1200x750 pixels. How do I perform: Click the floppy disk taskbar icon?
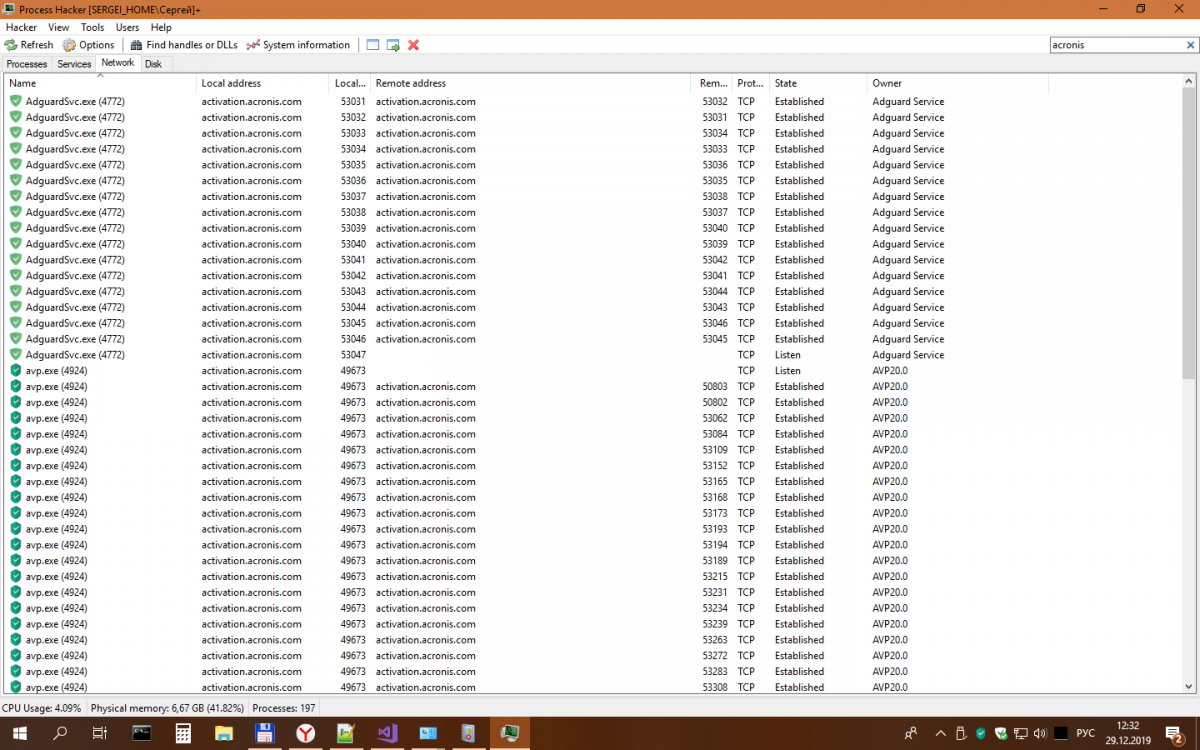(x=265, y=734)
